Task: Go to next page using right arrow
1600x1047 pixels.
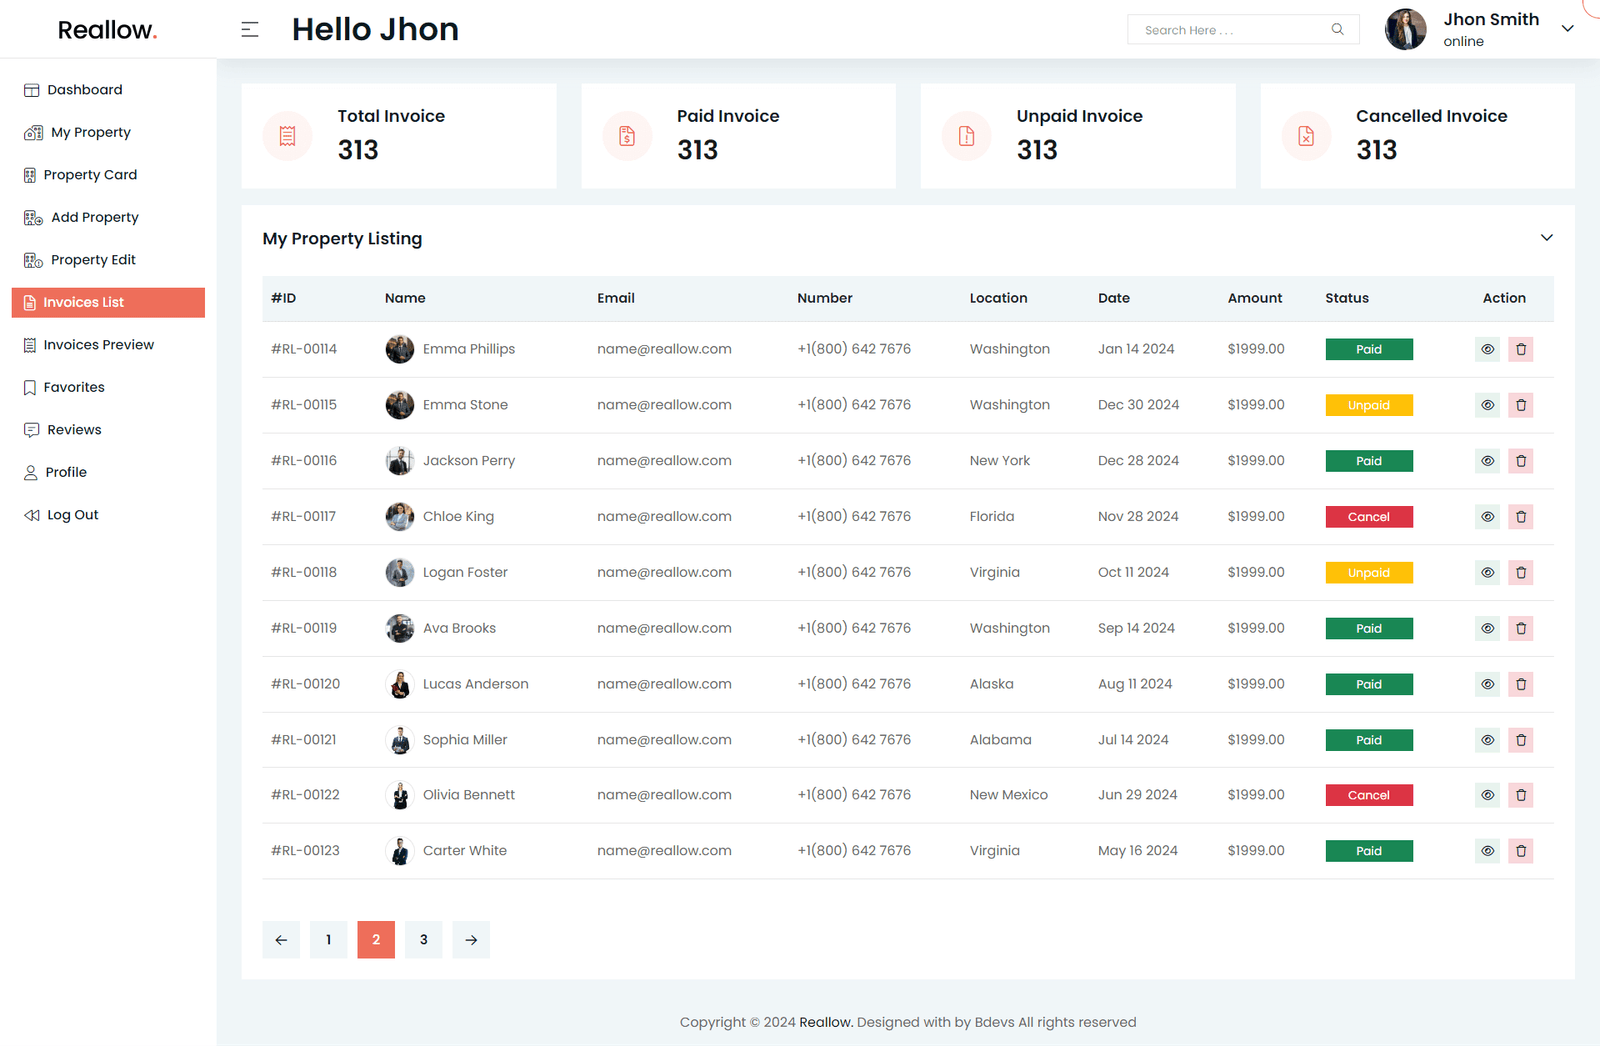Action: (471, 940)
